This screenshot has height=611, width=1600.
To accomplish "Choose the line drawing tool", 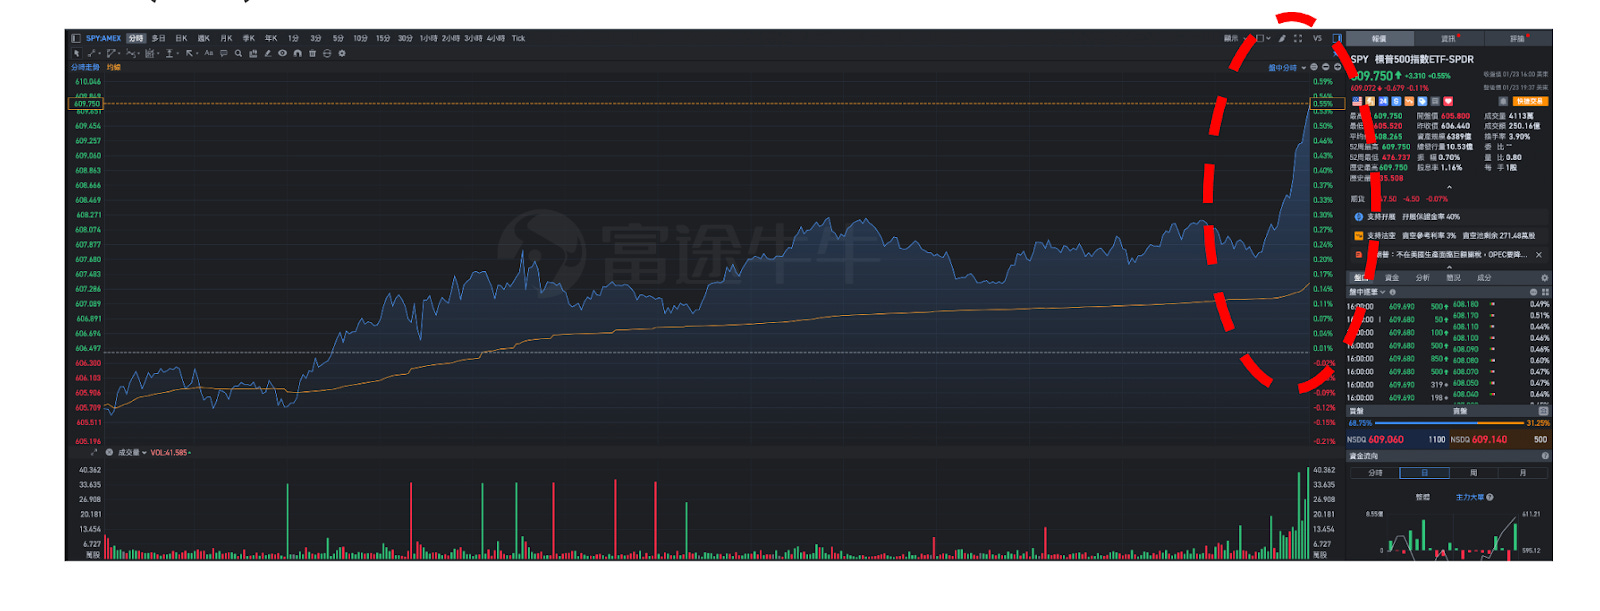I will [91, 53].
